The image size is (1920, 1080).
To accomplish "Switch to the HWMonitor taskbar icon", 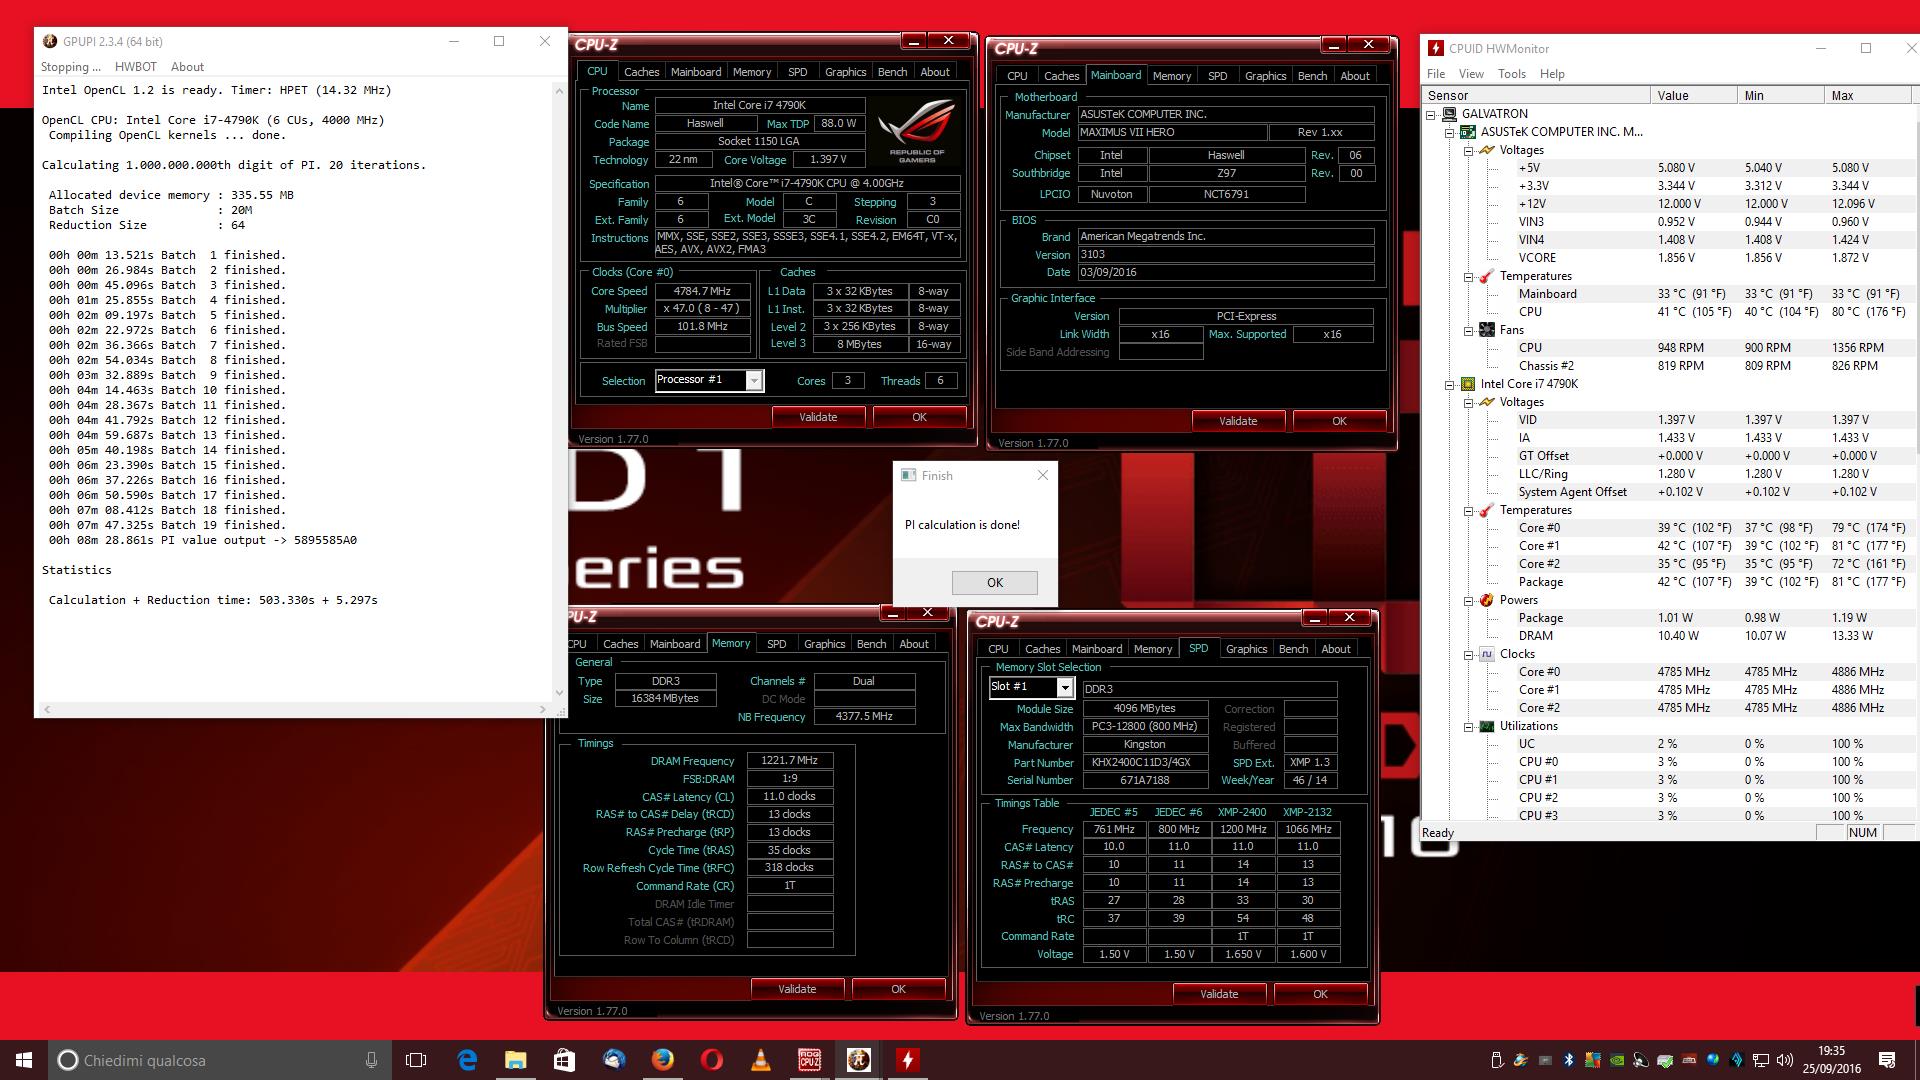I will tap(907, 1060).
